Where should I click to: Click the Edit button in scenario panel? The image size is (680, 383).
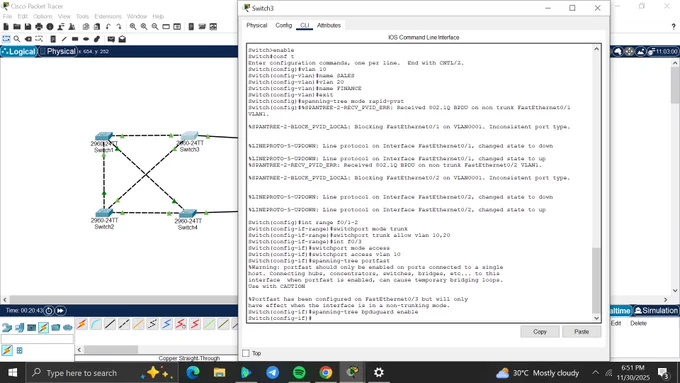pyautogui.click(x=616, y=323)
